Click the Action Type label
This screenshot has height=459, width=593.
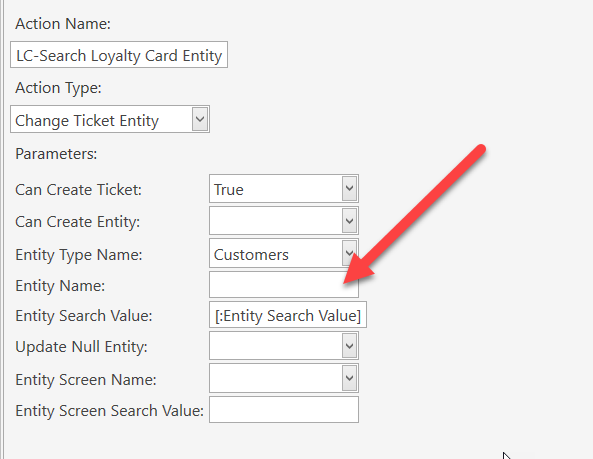[58, 88]
